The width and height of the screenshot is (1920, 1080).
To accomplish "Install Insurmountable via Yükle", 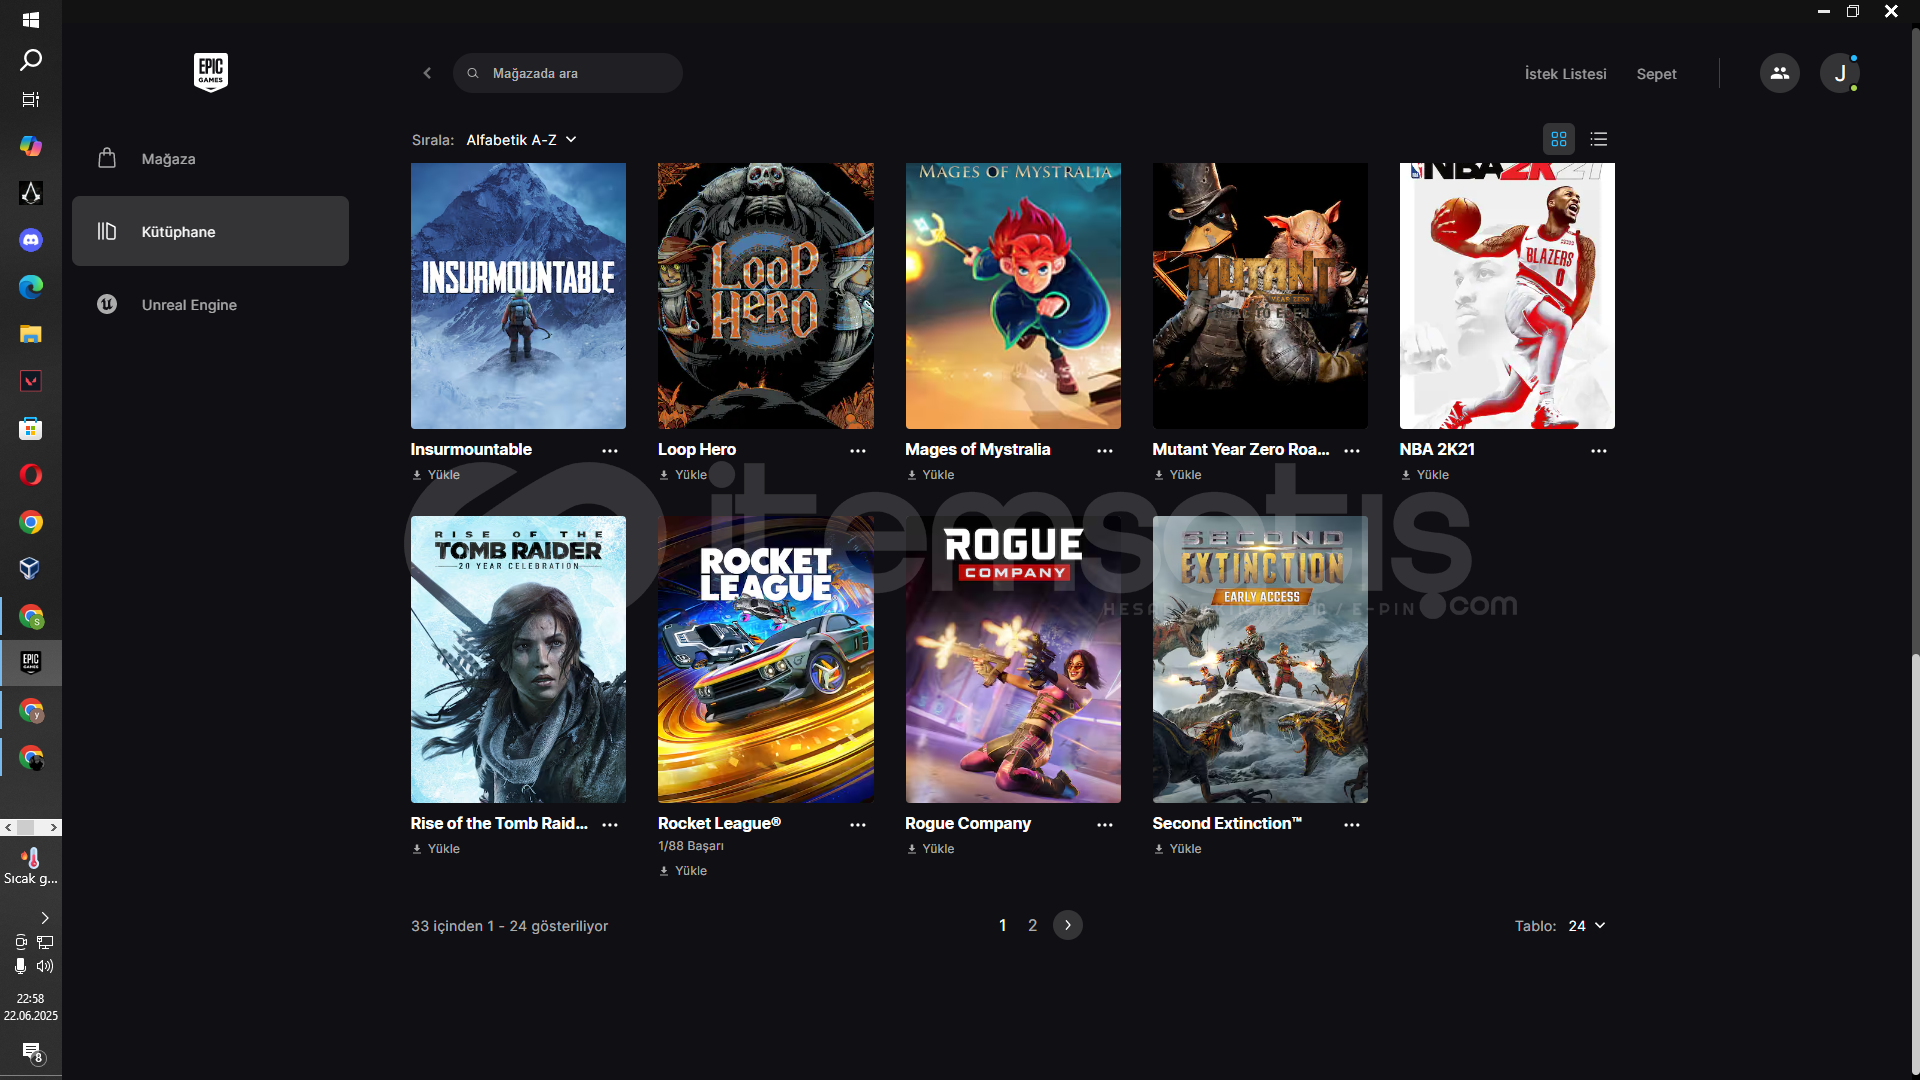I will (436, 475).
